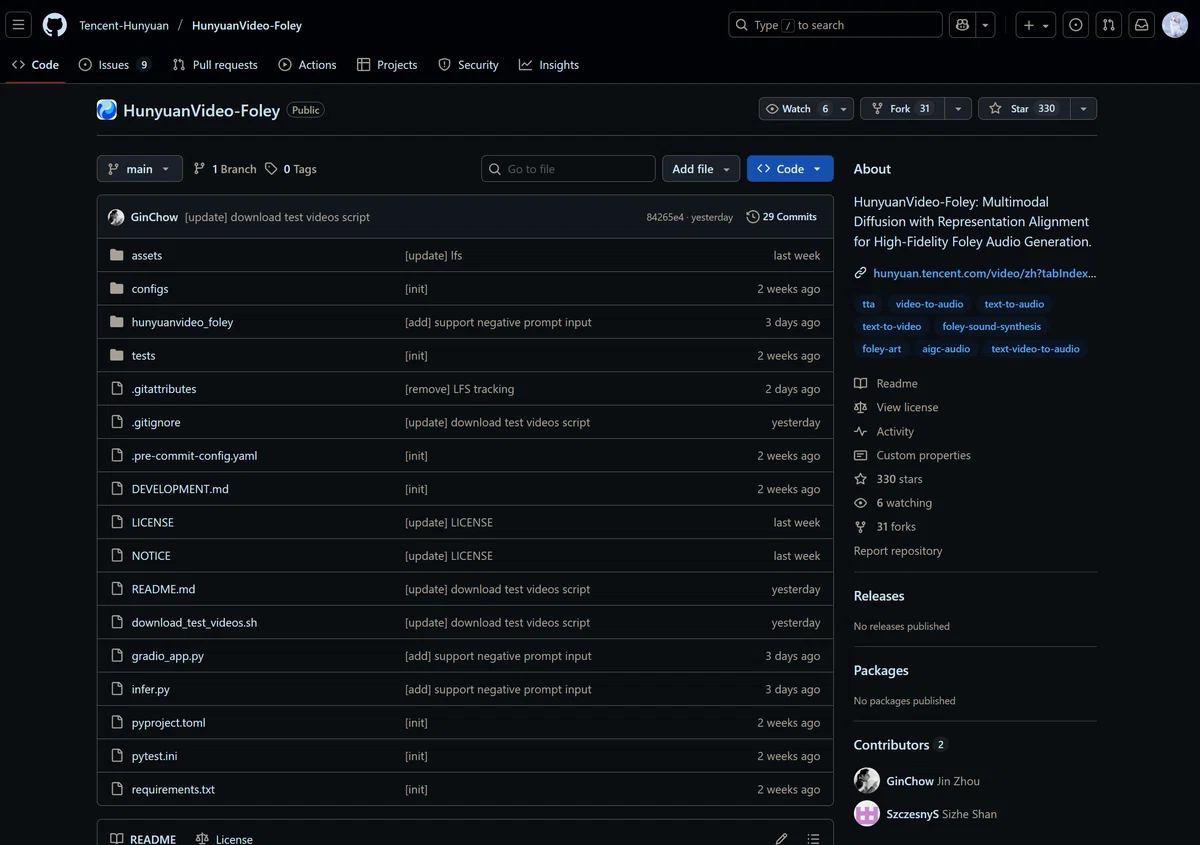This screenshot has width=1200, height=845.
Task: Open the green Code clone dropdown
Action: (x=790, y=169)
